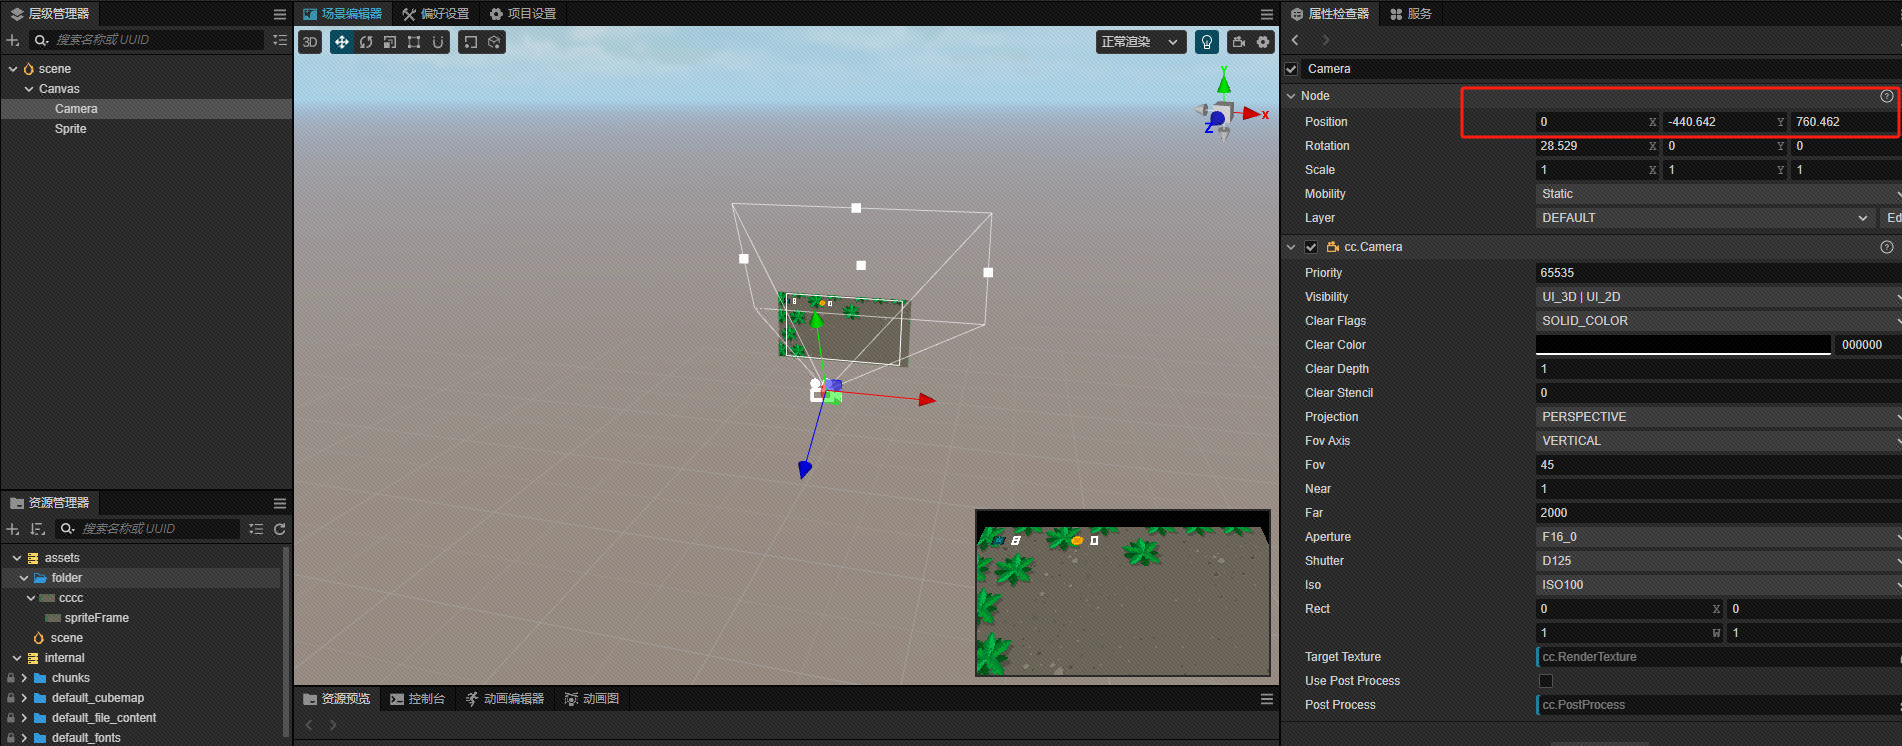Toggle the 3D view mode button
The image size is (1902, 746).
pyautogui.click(x=310, y=42)
